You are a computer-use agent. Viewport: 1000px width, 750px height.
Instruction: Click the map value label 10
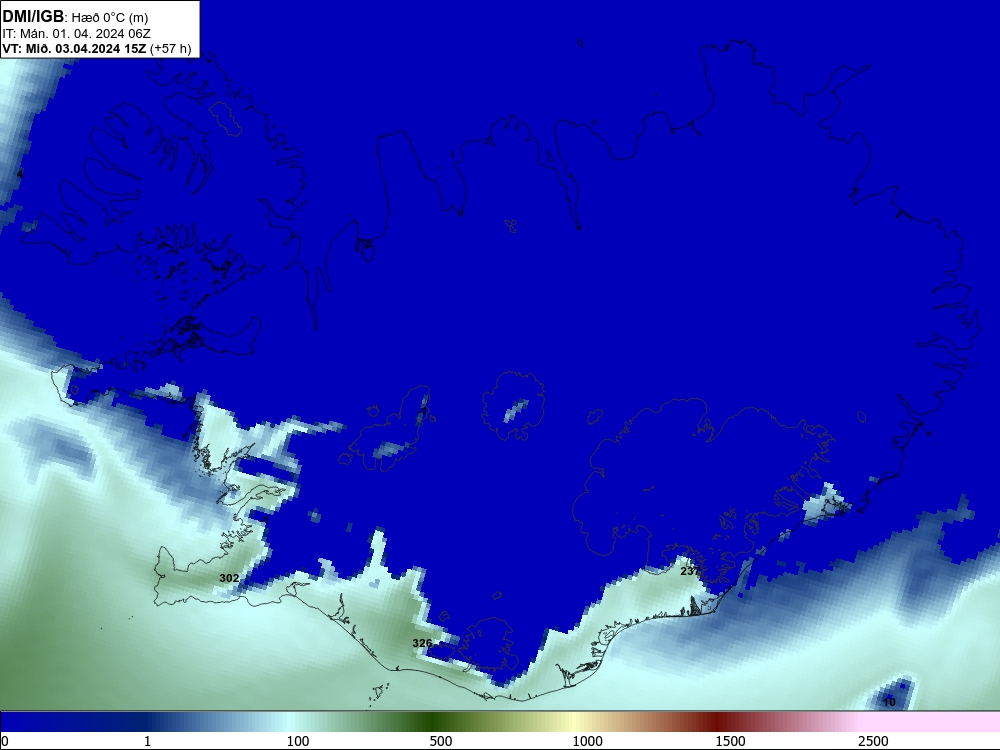(x=890, y=702)
